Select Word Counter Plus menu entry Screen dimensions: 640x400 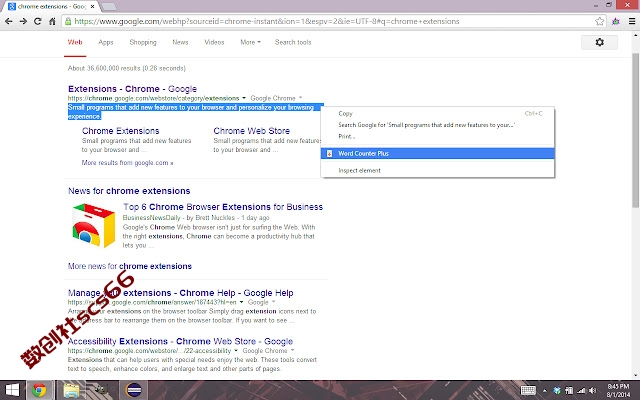tap(438, 153)
